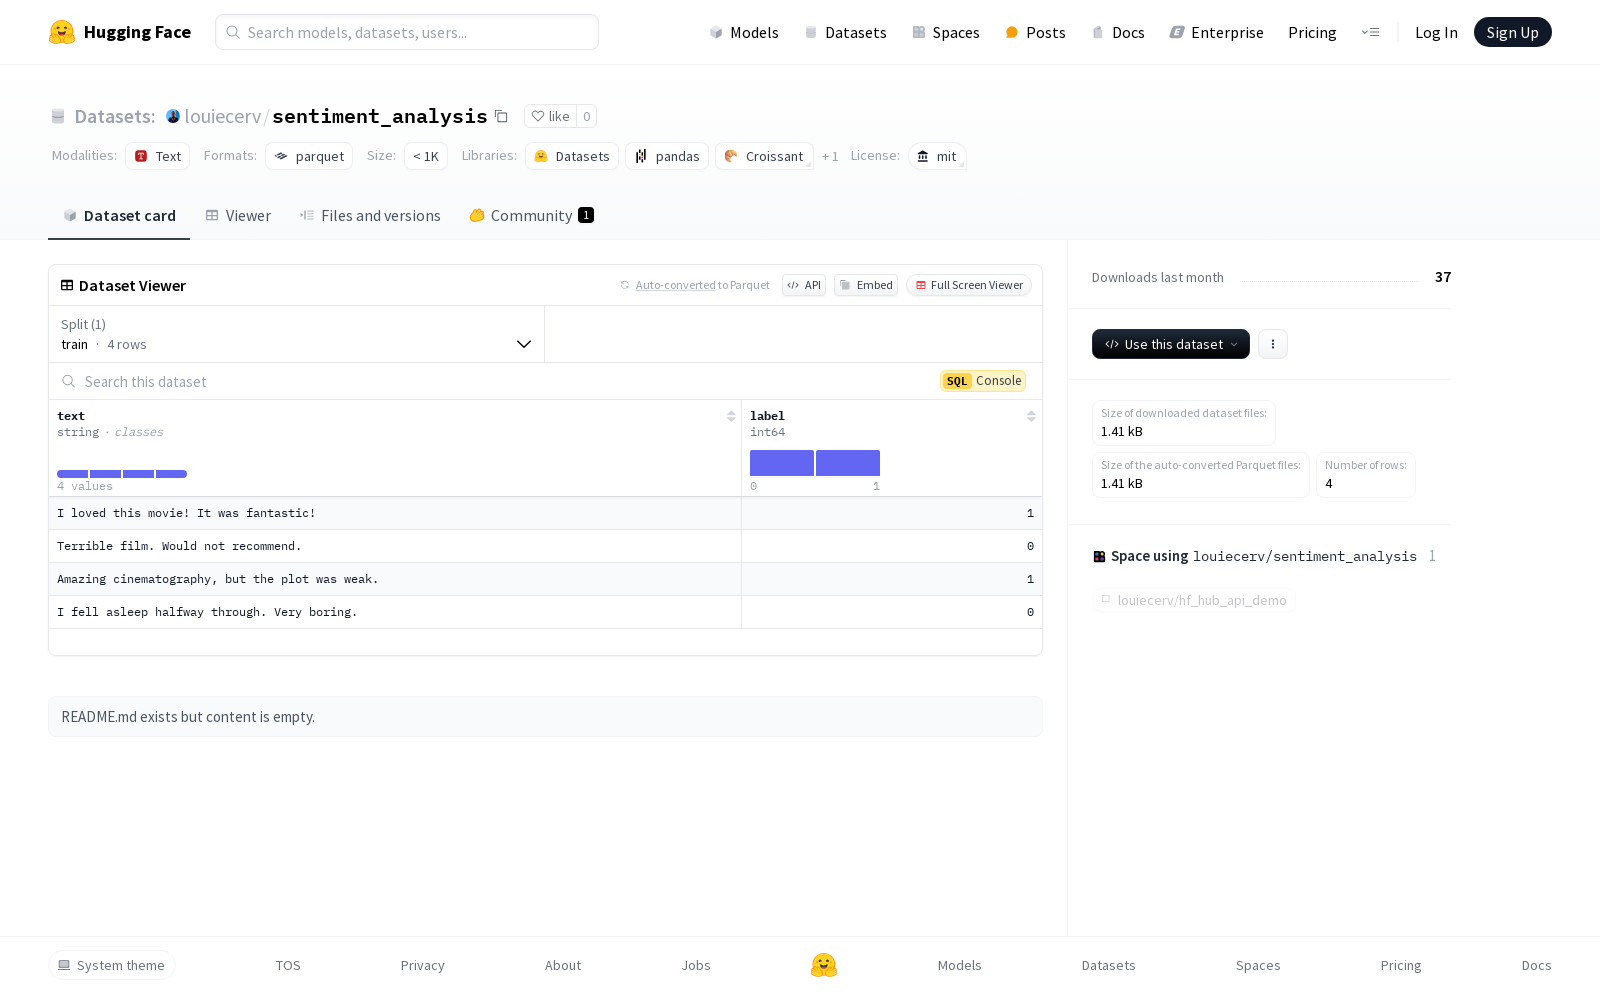Open louiecerv user avatar
This screenshot has width=1600, height=1000.
tap(173, 116)
